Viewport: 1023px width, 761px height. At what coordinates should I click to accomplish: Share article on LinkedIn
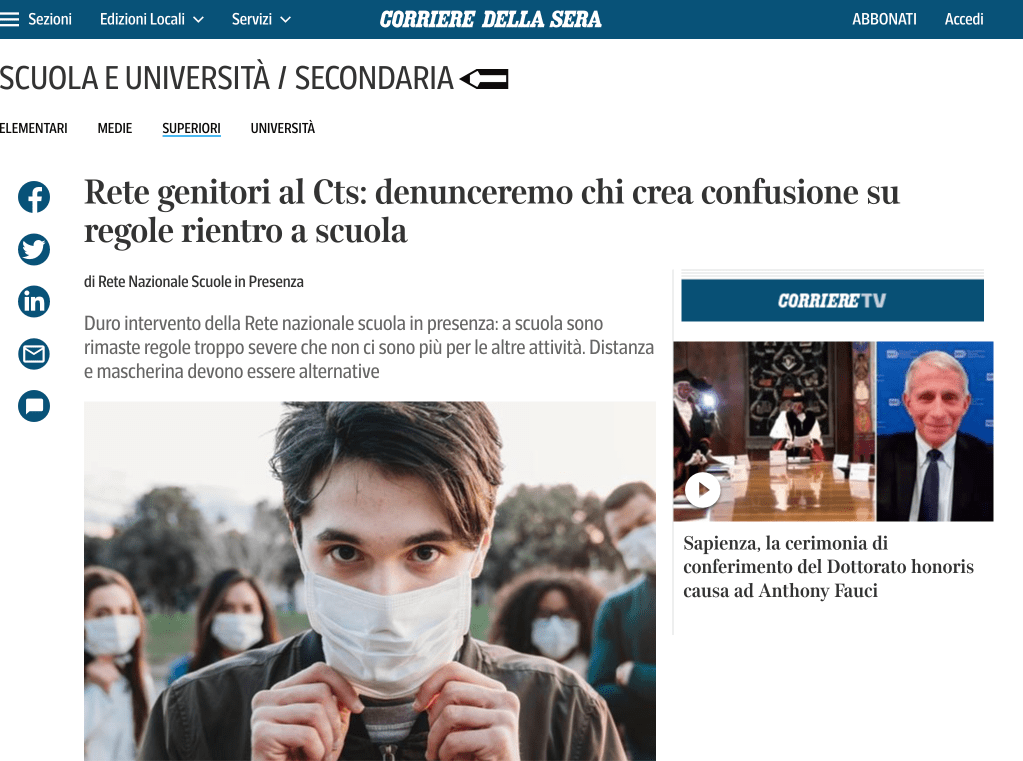(x=34, y=302)
